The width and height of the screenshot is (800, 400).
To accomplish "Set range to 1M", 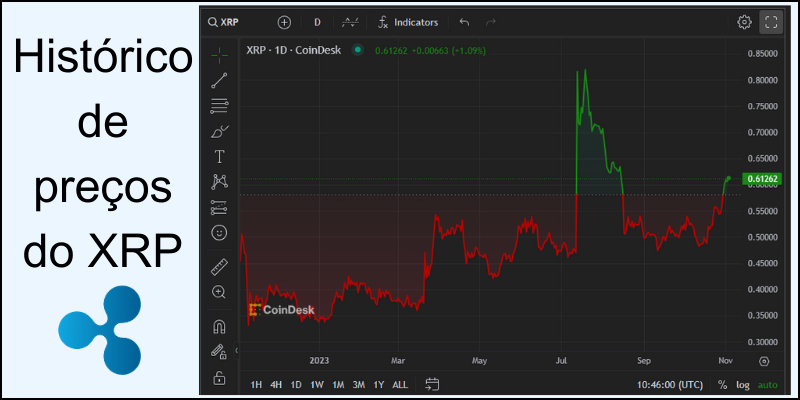I will [338, 385].
